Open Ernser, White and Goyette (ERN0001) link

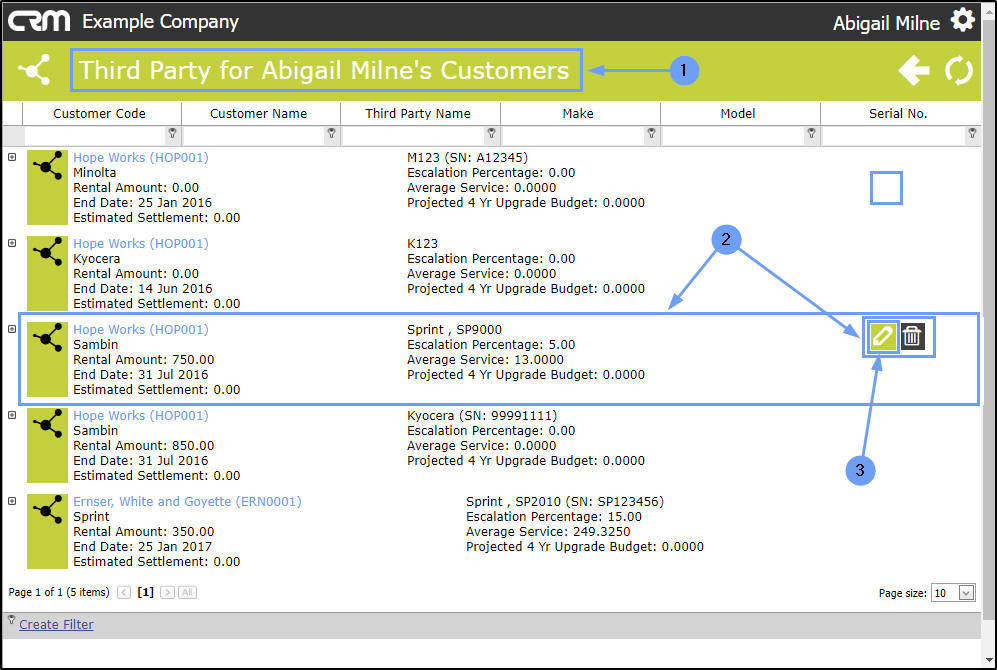187,502
